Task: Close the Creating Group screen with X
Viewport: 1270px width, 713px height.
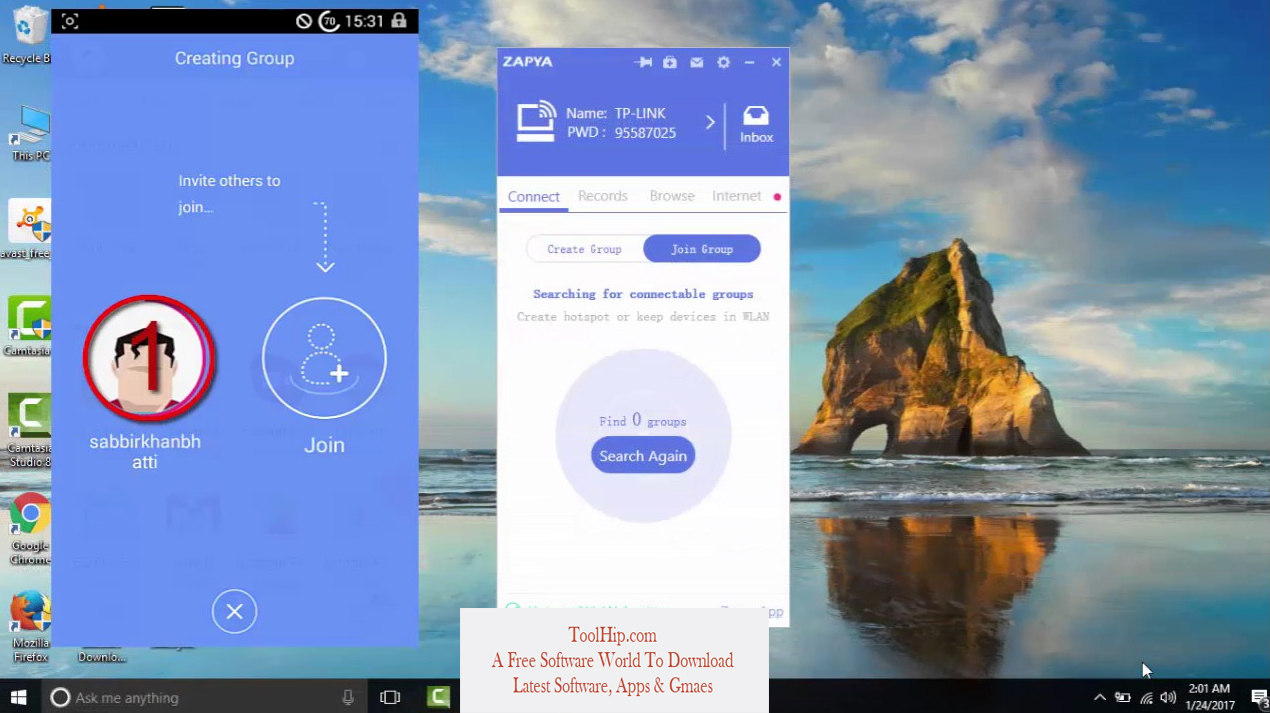Action: point(234,611)
